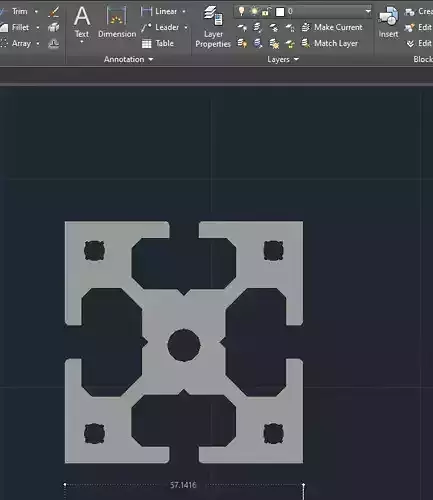
Task: Click the Match Layer button
Action: (x=330, y=43)
